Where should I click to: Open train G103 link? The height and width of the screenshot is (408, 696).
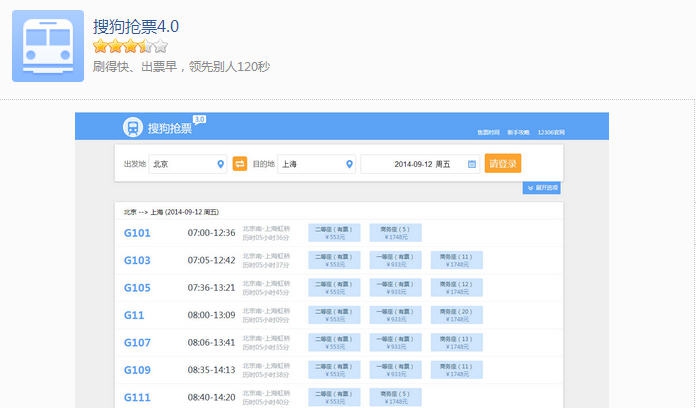point(137,261)
